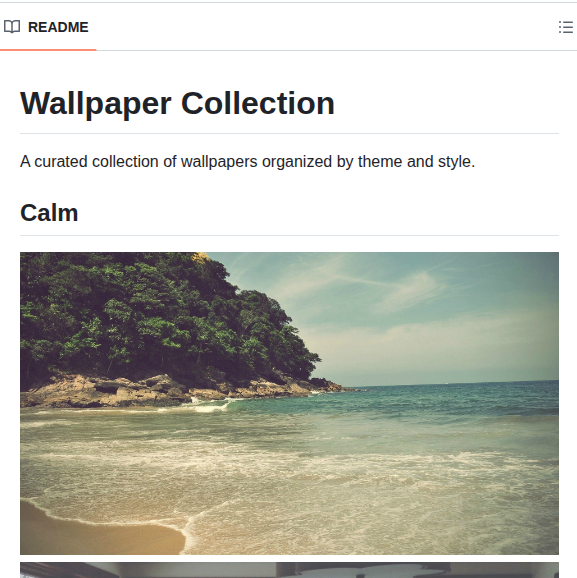Screen dimensions: 577x578
Task: Click the orange underline beneath README tab
Action: [48, 49]
